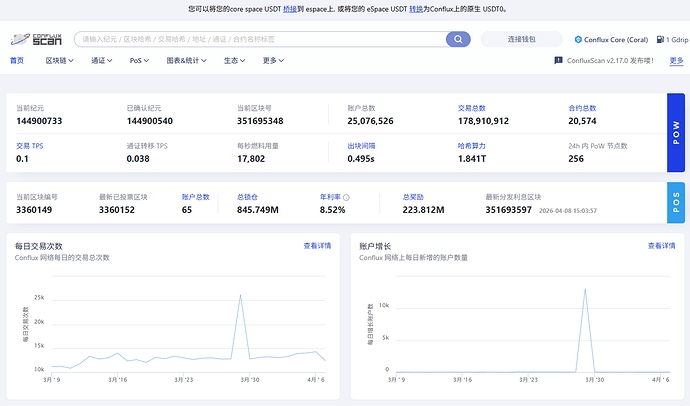Open the 生态 dropdown menu
This screenshot has width=690, height=406.
pyautogui.click(x=234, y=61)
